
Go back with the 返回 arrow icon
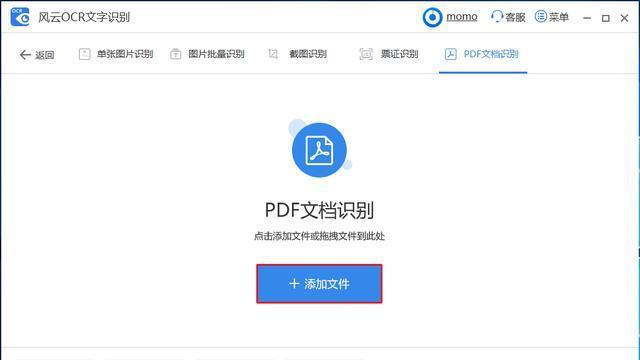tap(25, 55)
